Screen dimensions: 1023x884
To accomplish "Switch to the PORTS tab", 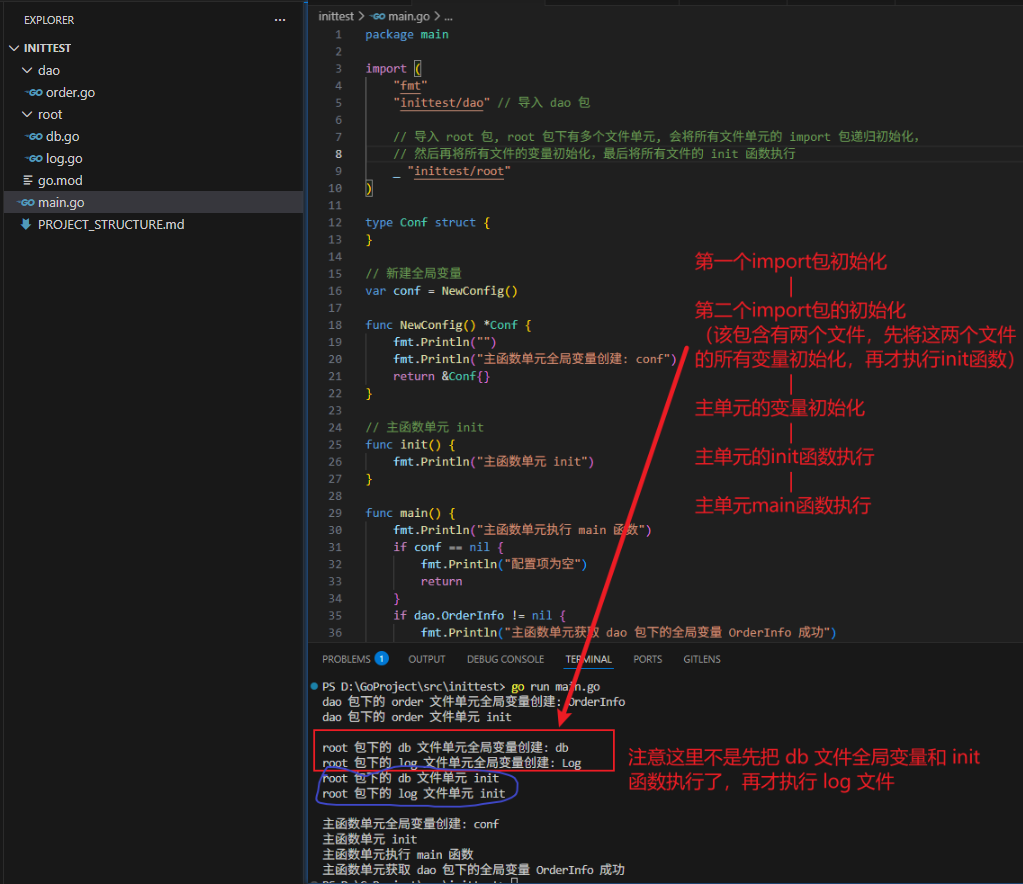I will click(648, 659).
